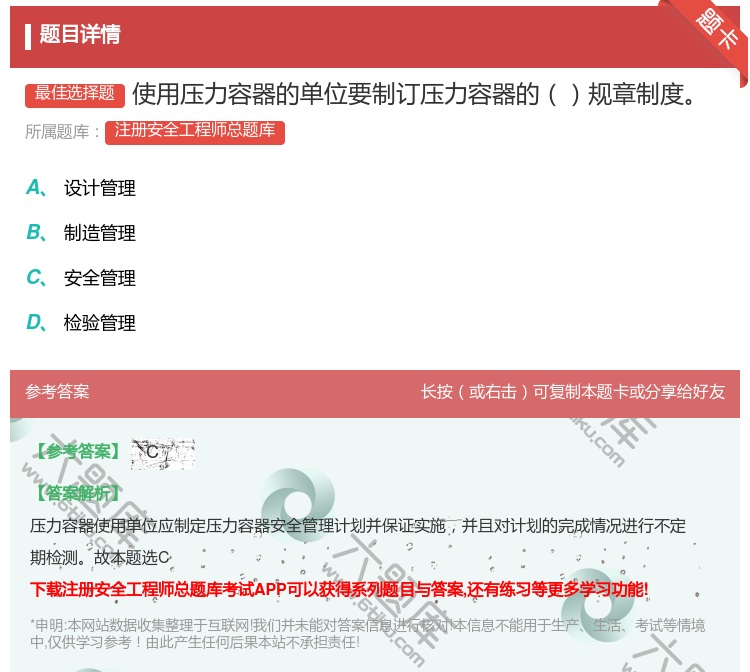Select option B 制造管理
750x672 pixels.
click(81, 233)
